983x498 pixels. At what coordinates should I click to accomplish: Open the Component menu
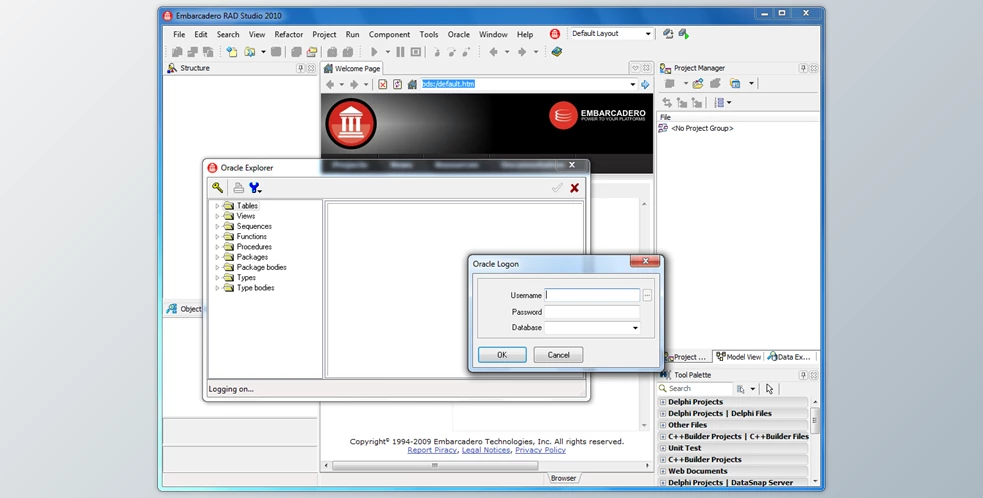(389, 34)
